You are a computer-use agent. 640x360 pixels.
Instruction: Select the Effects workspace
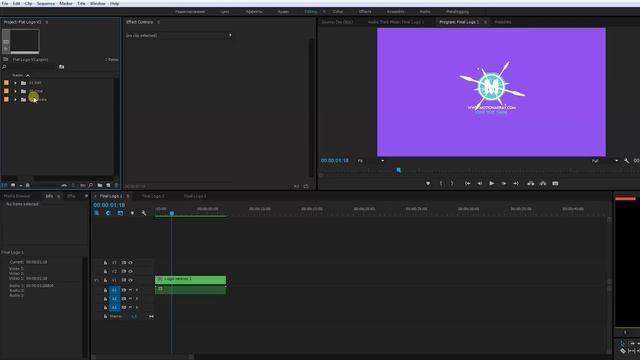[365, 12]
